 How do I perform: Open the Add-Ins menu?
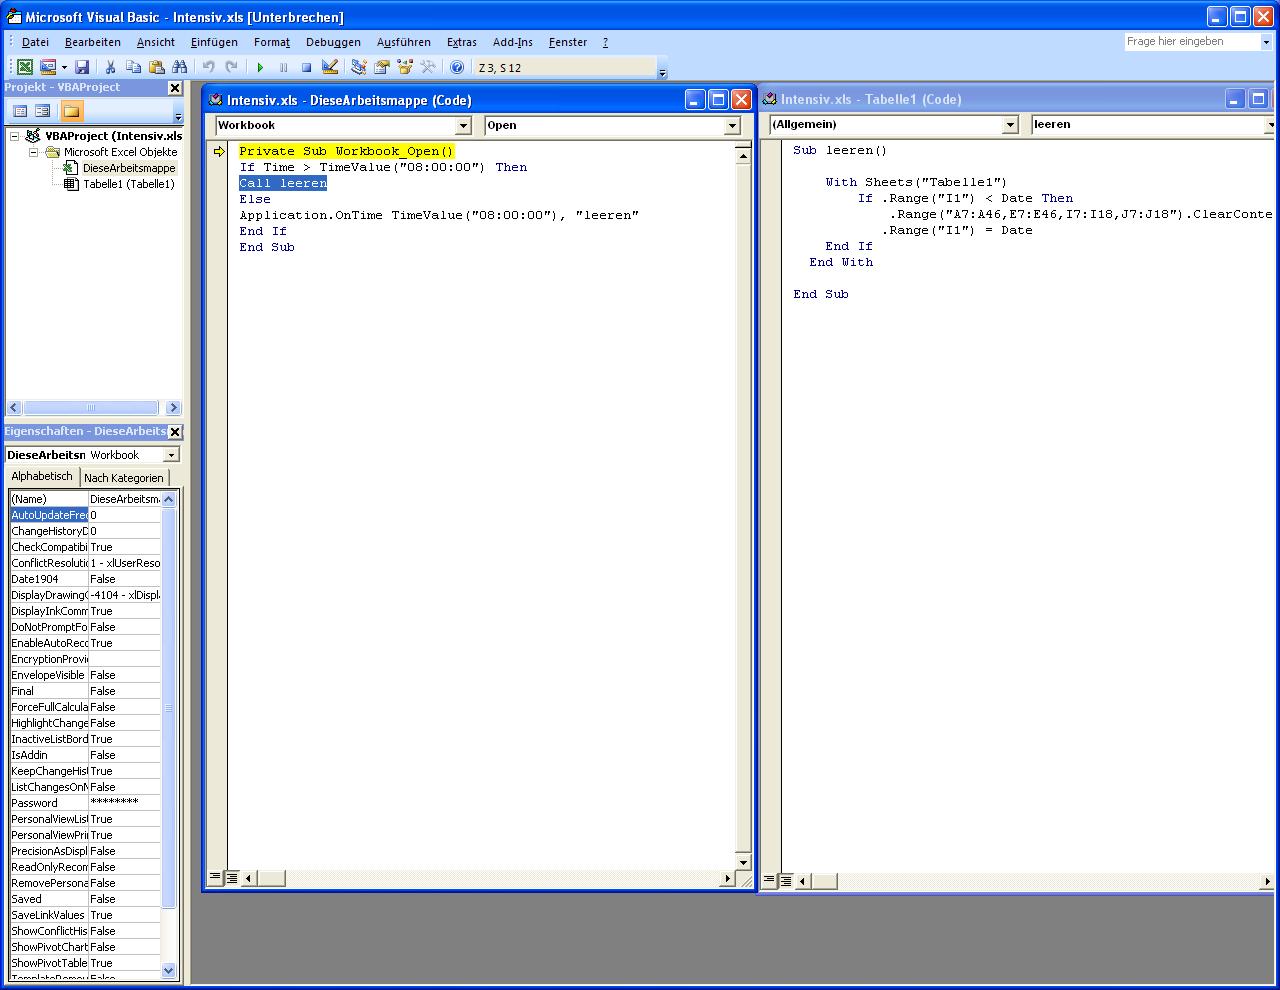[513, 42]
